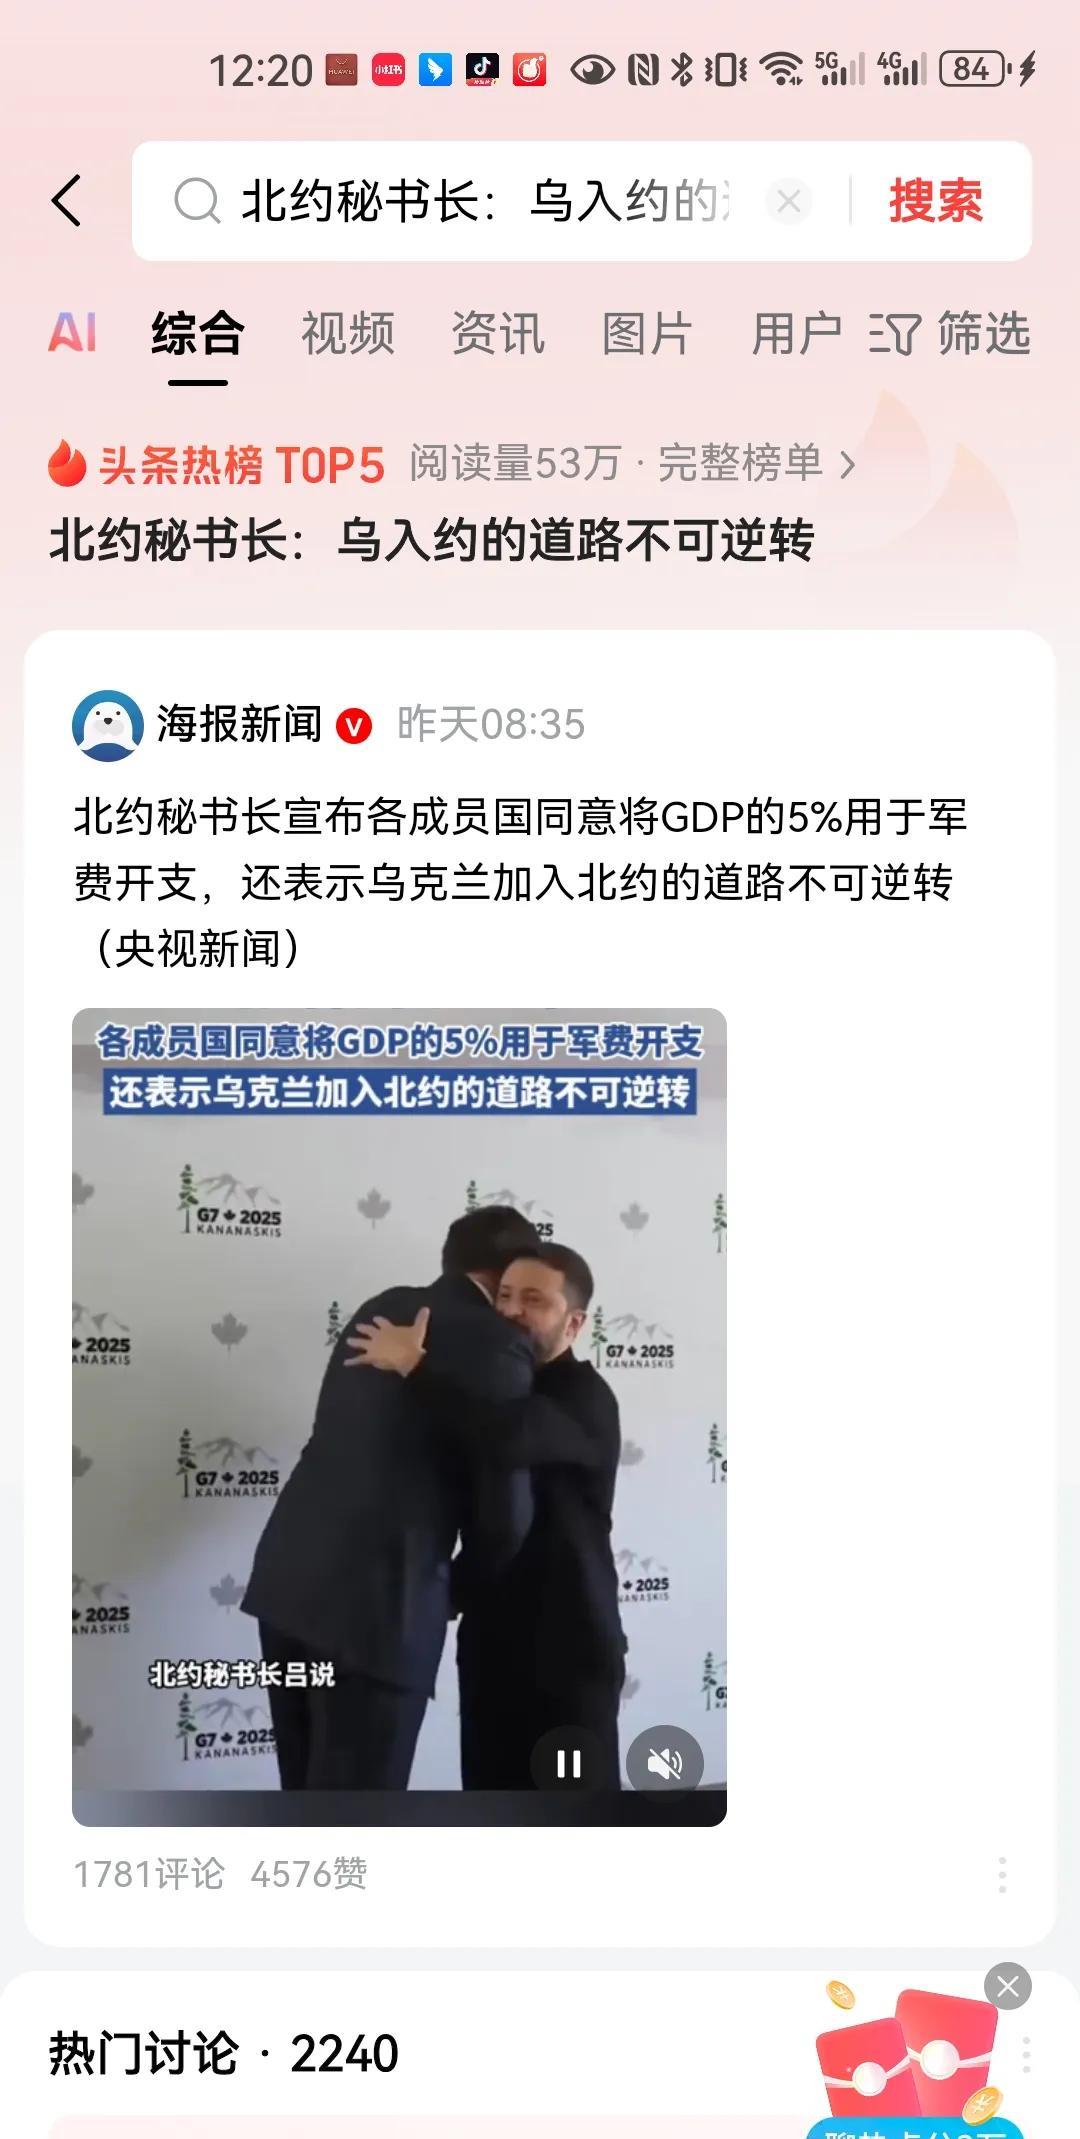Open the Zelensky hug video thumbnail
Image resolution: width=1080 pixels, height=2139 pixels.
[x=399, y=1417]
